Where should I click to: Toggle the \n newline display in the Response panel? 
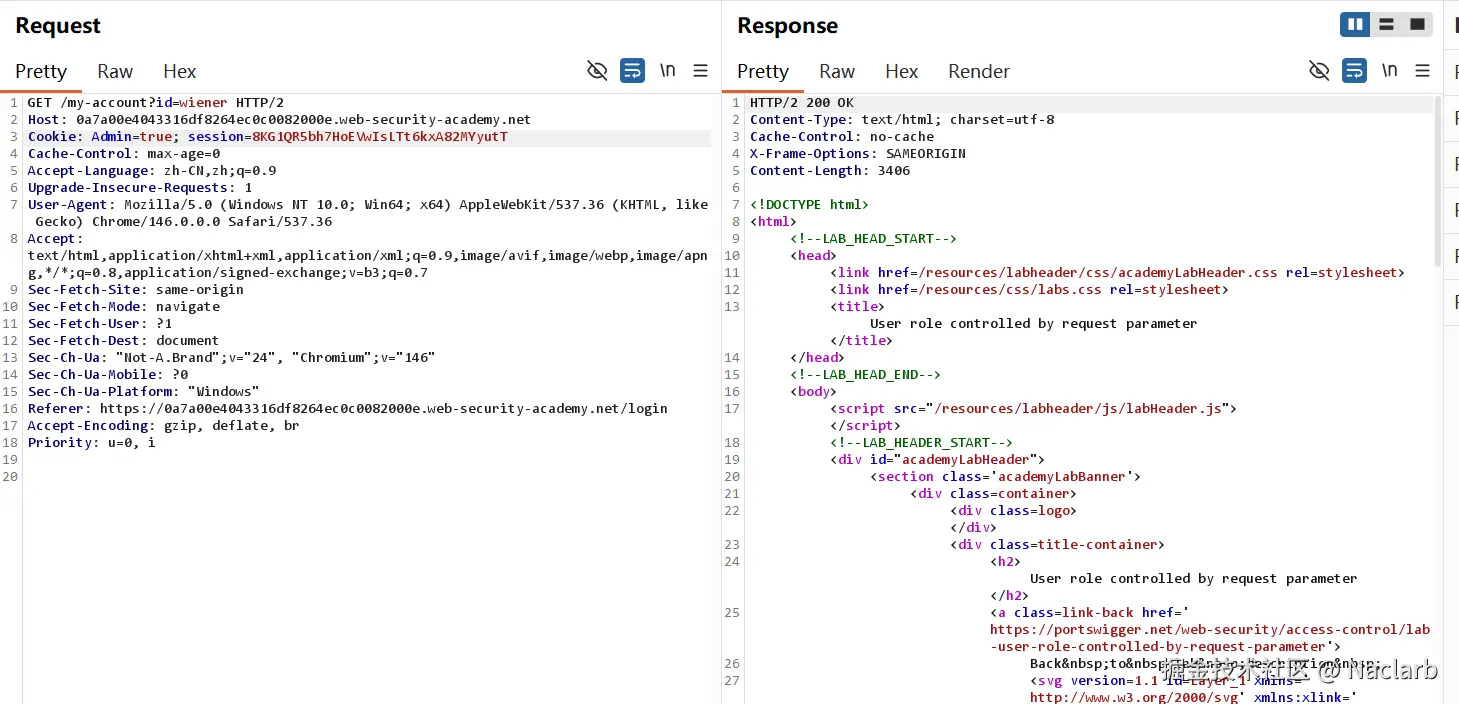(1389, 70)
